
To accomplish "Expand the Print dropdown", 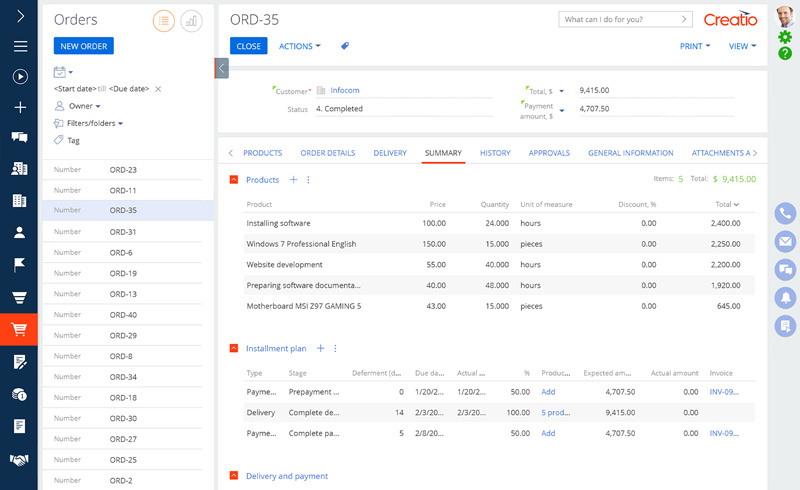I will [694, 46].
